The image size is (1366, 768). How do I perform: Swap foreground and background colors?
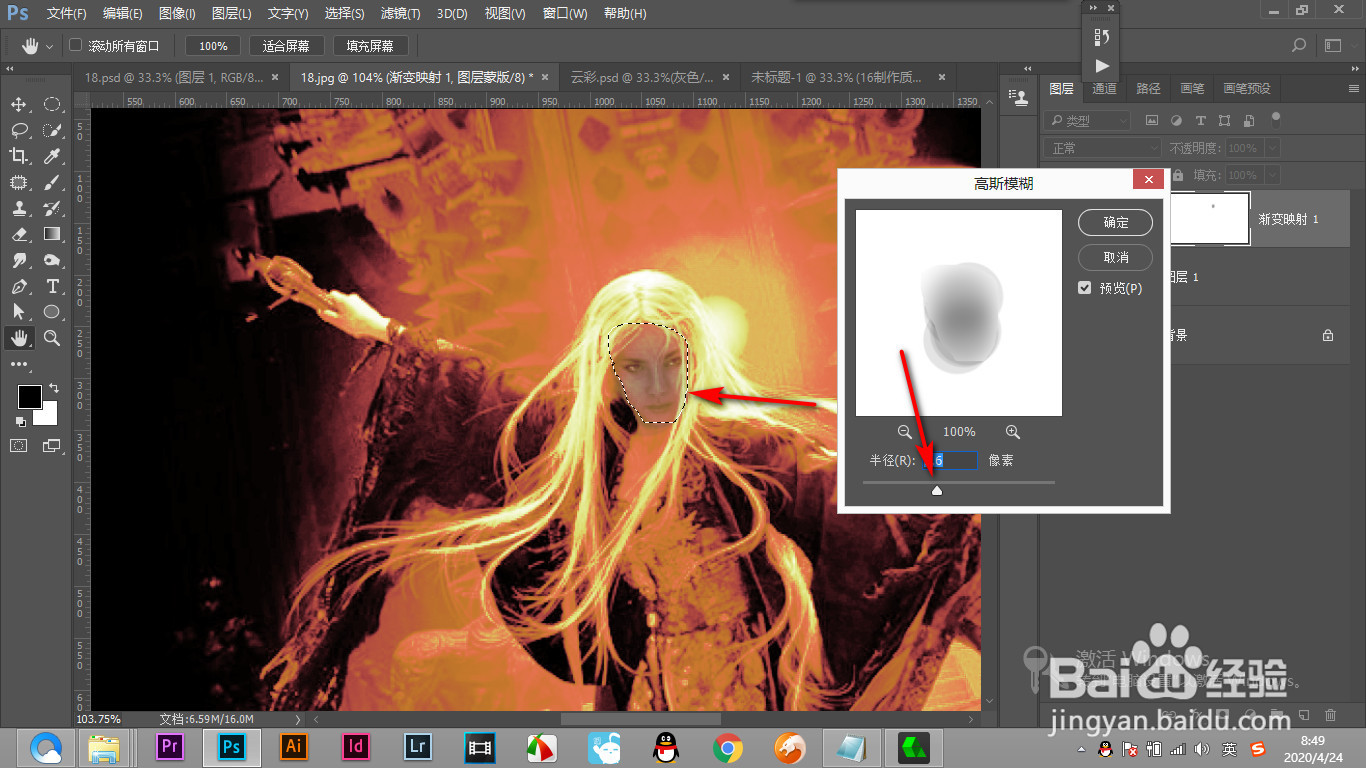(x=53, y=387)
